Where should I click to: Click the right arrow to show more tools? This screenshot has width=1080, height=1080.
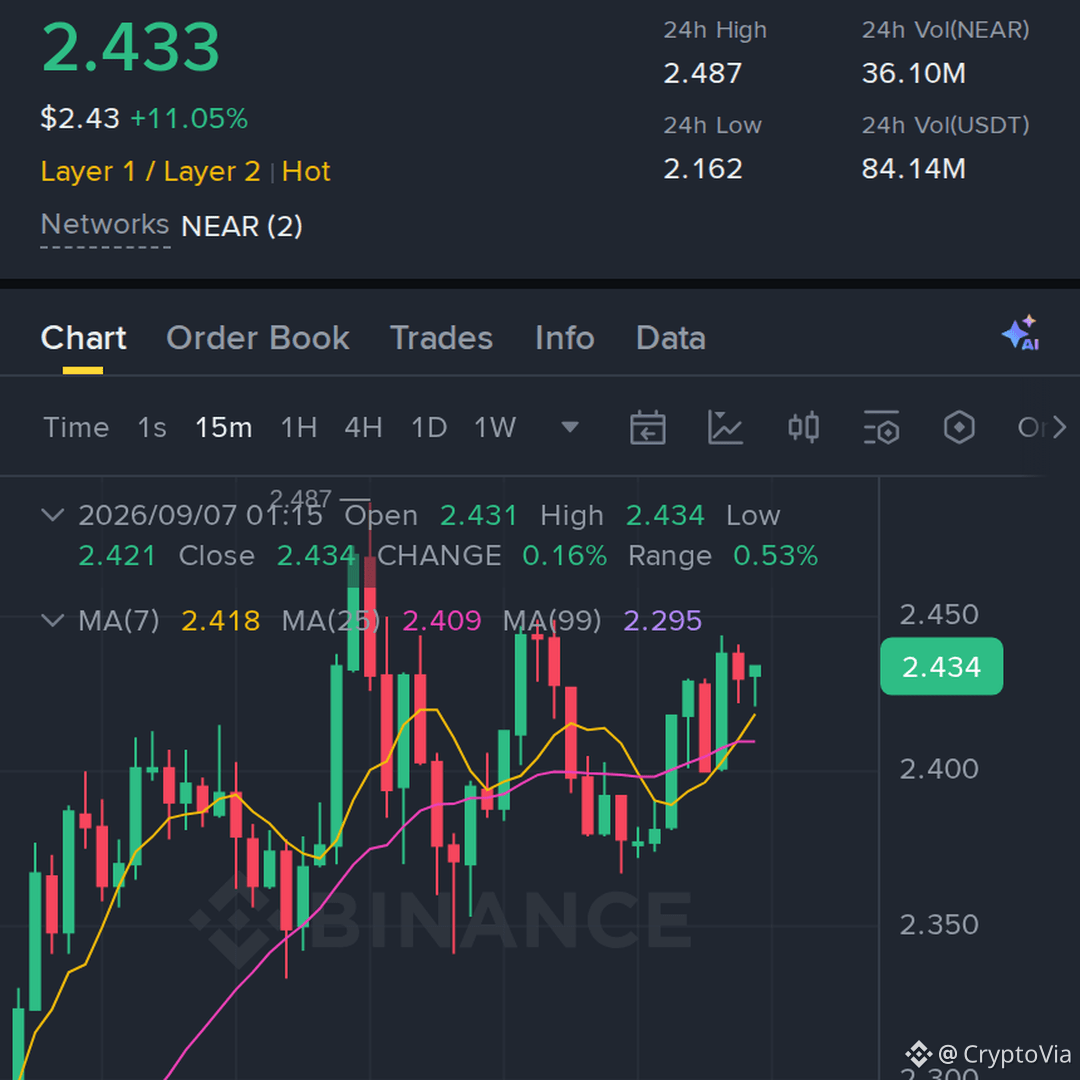click(x=1059, y=428)
